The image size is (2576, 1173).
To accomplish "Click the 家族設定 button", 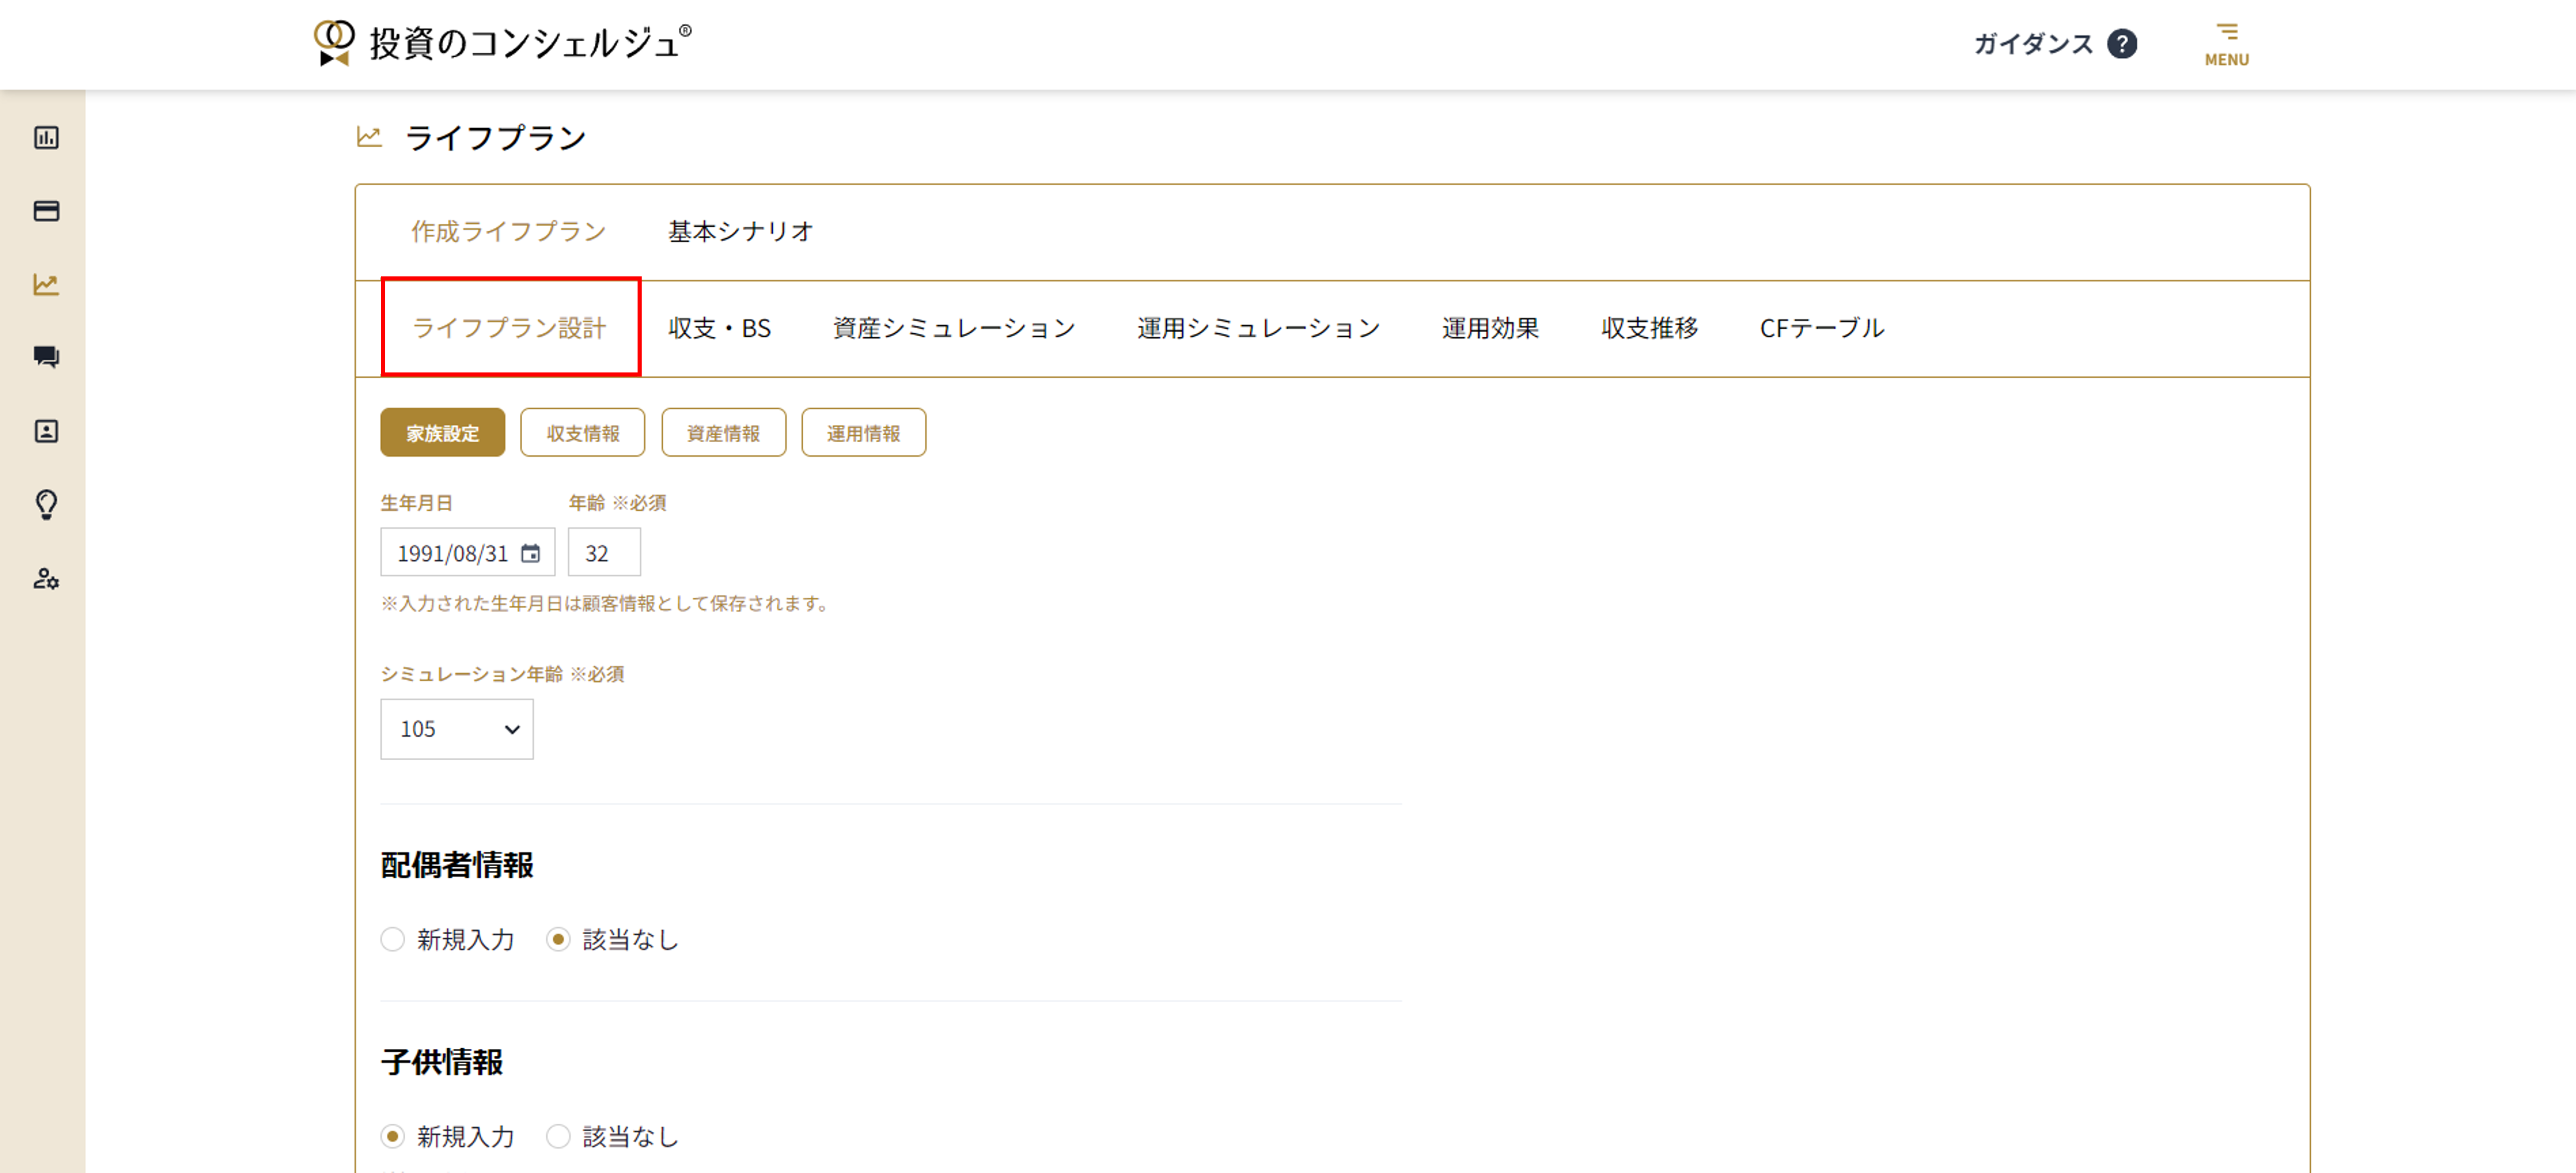I will pos(443,433).
